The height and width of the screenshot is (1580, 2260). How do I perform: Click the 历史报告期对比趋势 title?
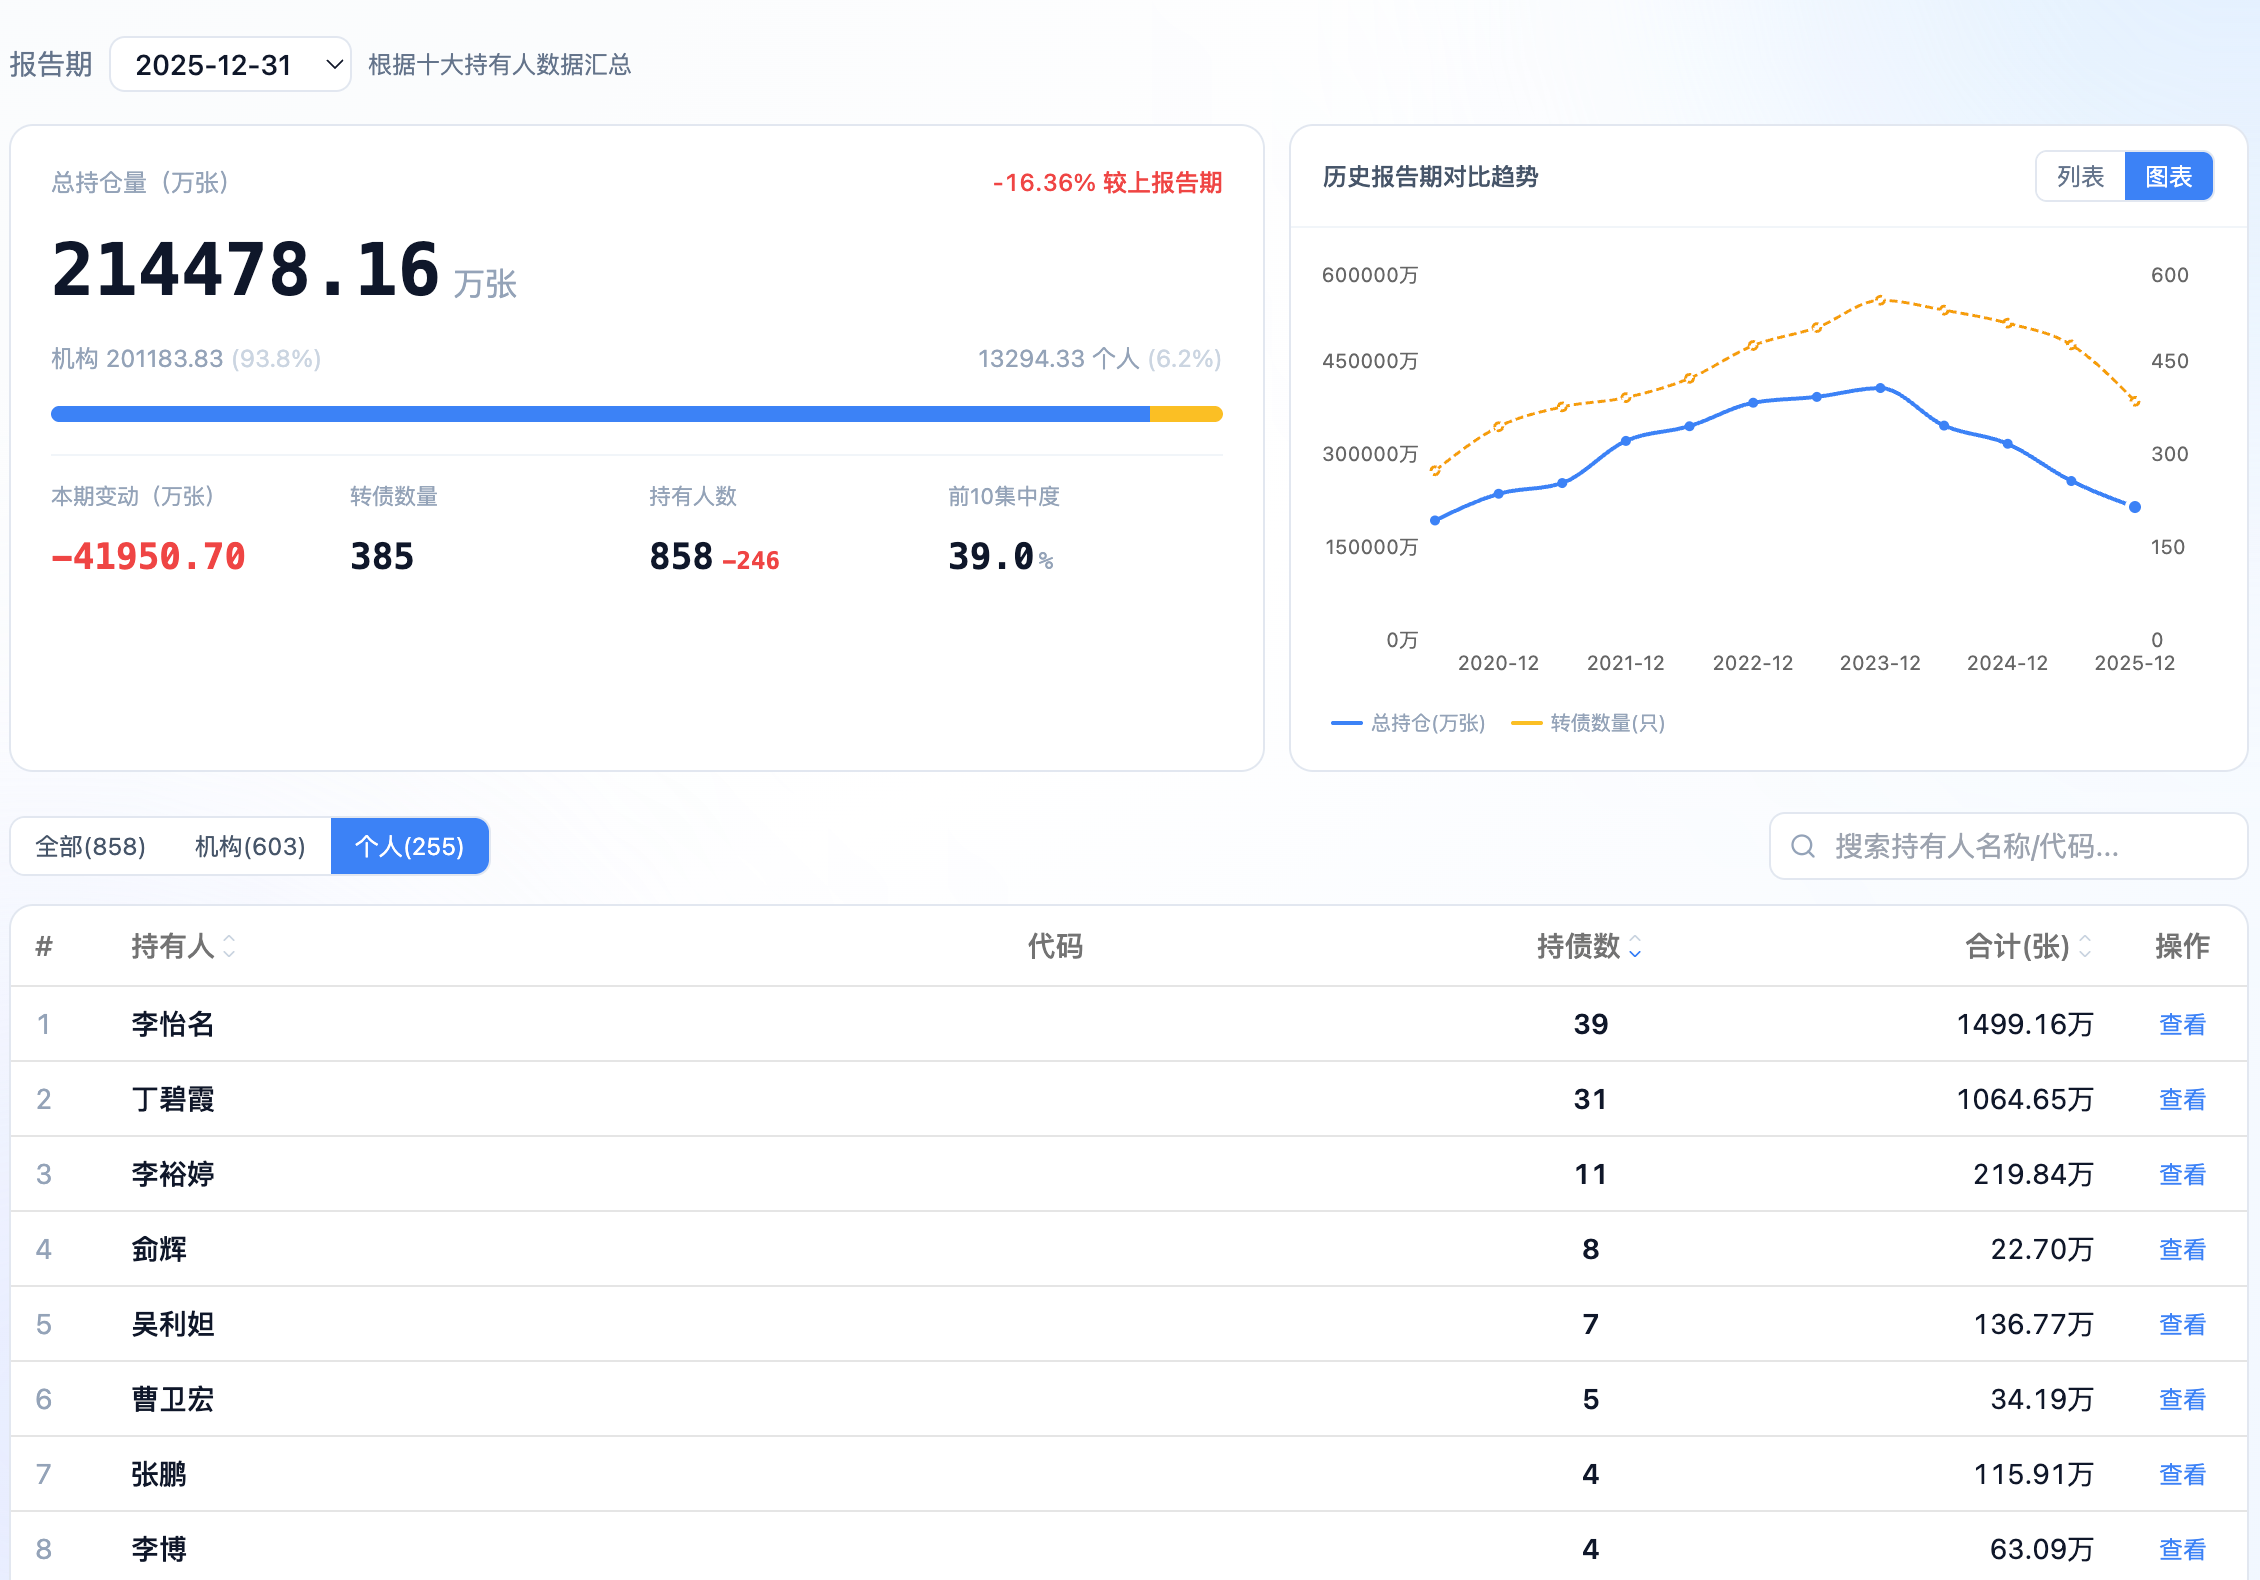tap(1430, 177)
